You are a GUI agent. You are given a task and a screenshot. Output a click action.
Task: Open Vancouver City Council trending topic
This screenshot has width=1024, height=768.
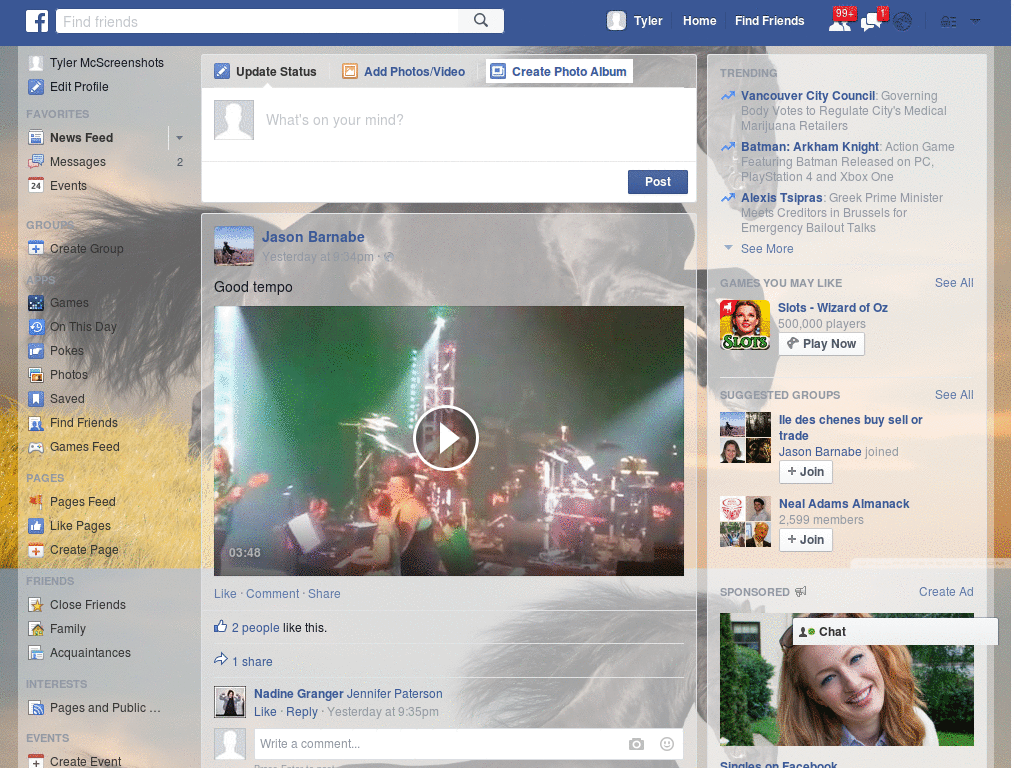807,96
